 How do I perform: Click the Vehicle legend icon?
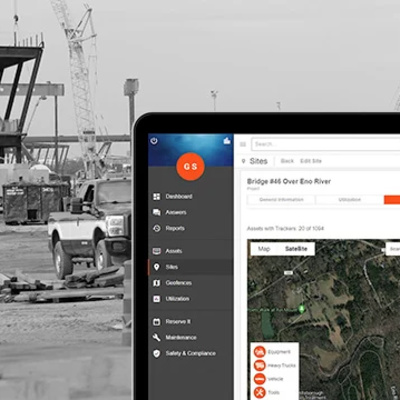tap(259, 379)
